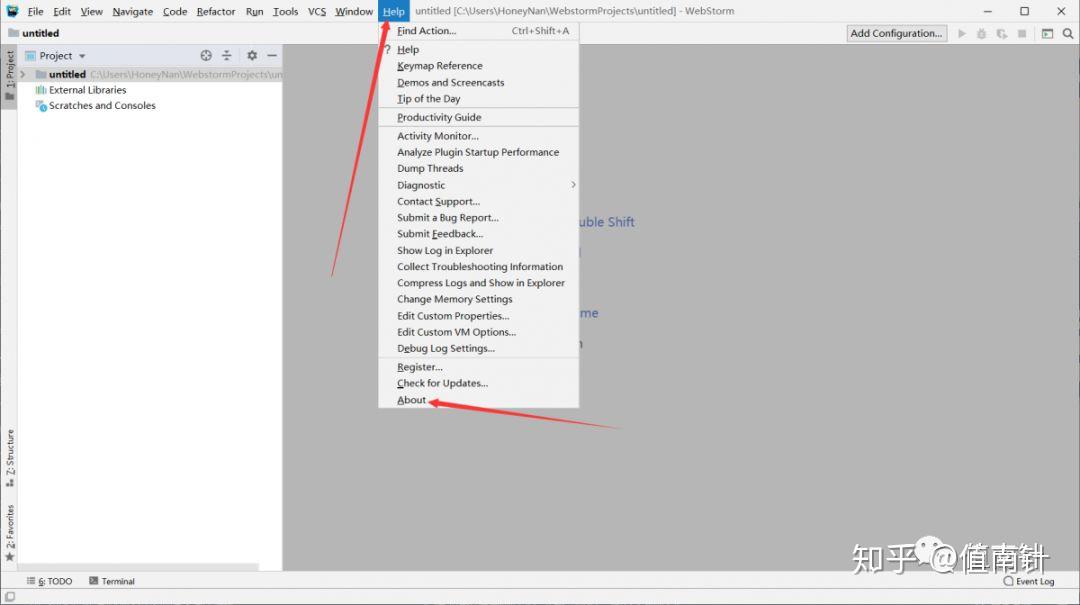Screen dimensions: 1080x605
Task: Open the Event Log
Action: [x=1029, y=582]
